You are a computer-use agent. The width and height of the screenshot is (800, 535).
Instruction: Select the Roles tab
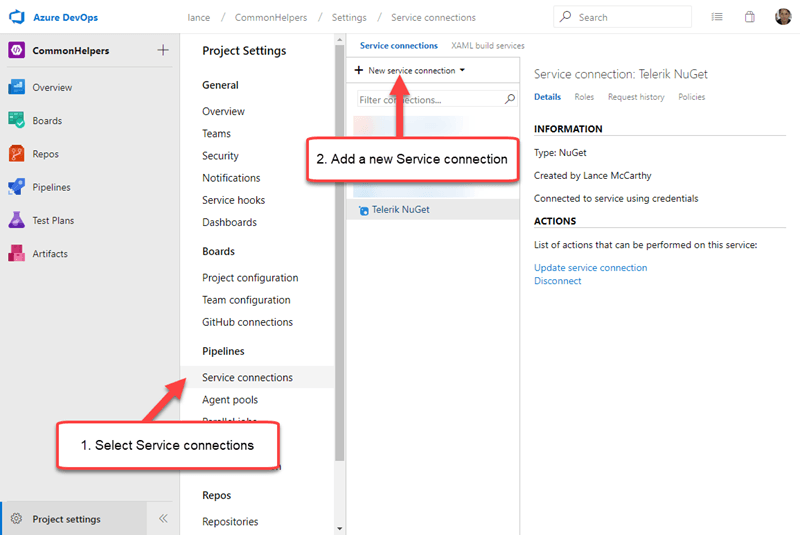[x=584, y=96]
